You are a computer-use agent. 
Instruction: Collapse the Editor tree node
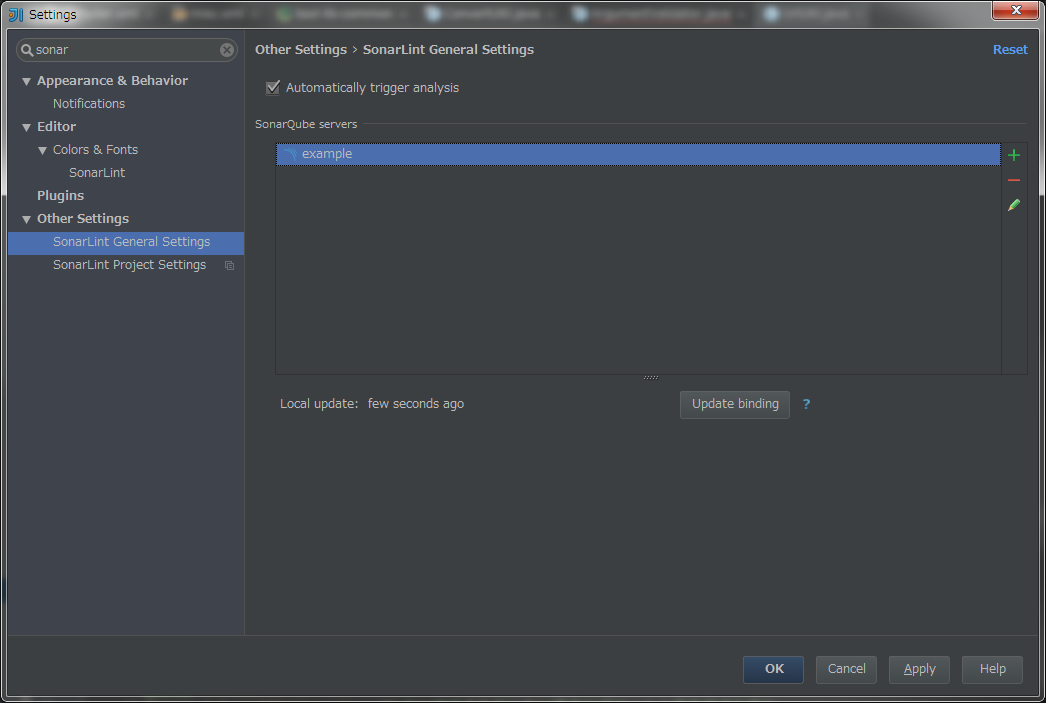tap(26, 126)
